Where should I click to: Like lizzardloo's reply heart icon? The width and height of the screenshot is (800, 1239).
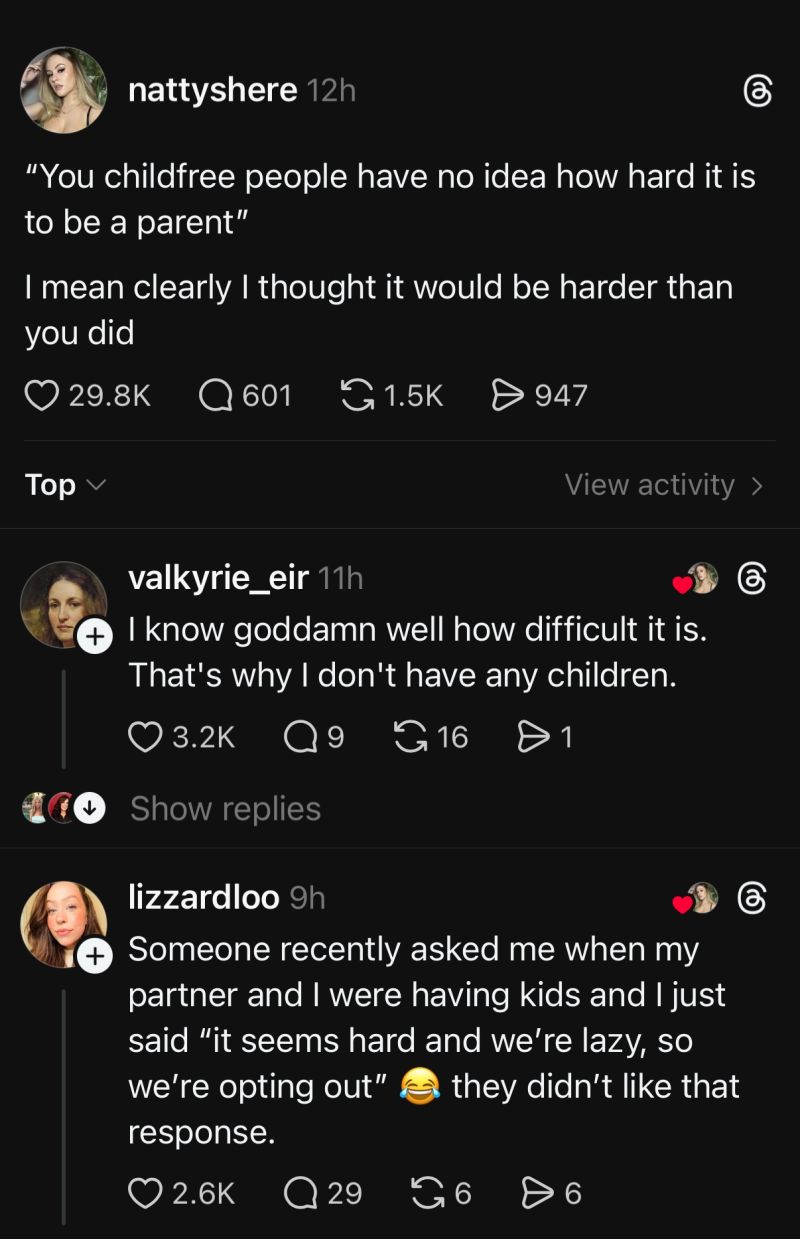[147, 1193]
